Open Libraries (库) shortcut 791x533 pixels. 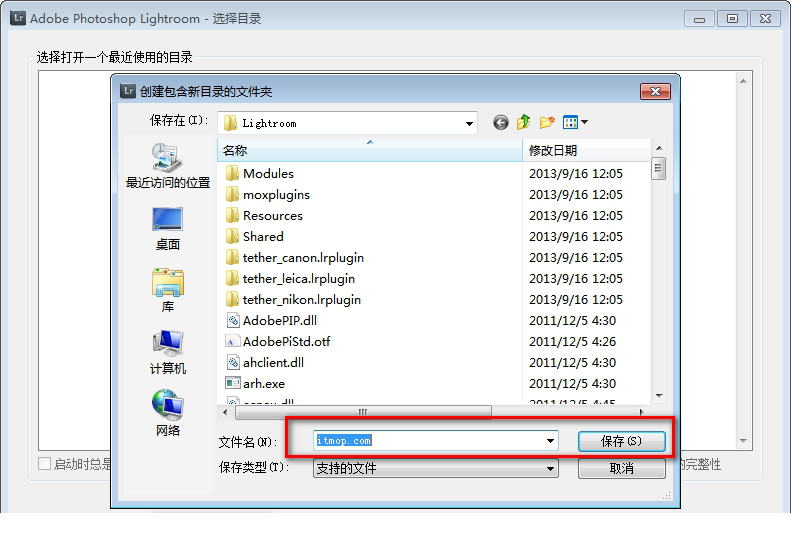(x=167, y=291)
